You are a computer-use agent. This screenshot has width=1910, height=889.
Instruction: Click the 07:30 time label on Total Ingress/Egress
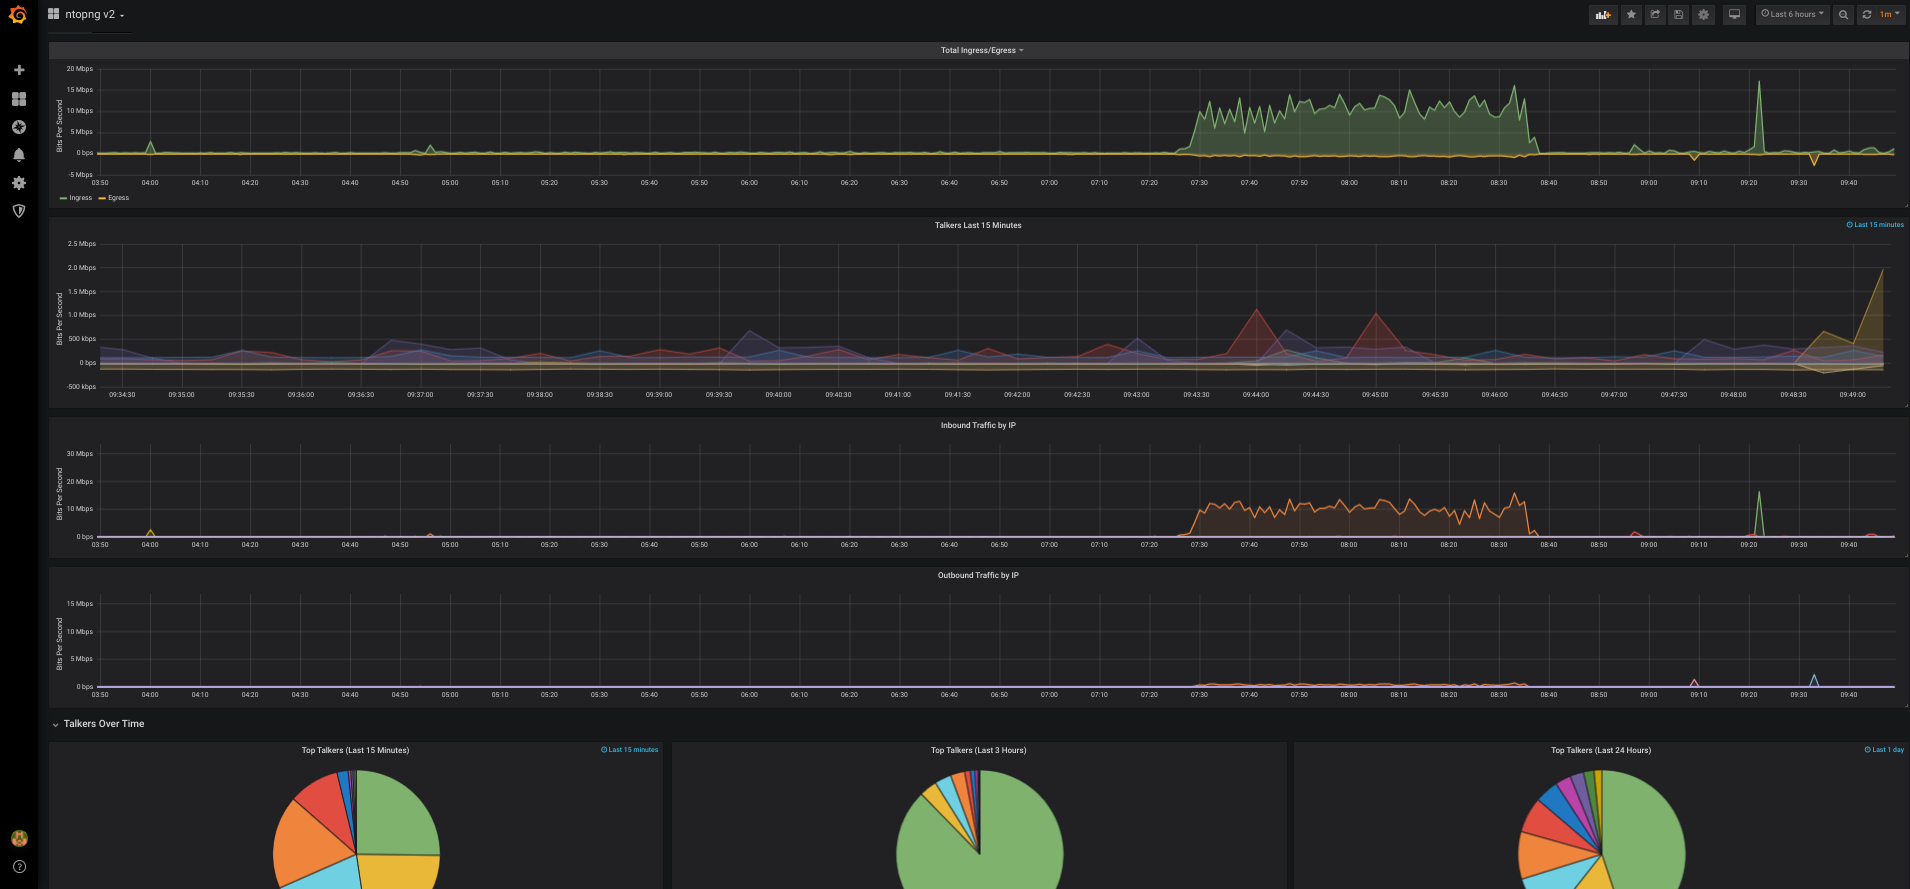[x=1199, y=183]
